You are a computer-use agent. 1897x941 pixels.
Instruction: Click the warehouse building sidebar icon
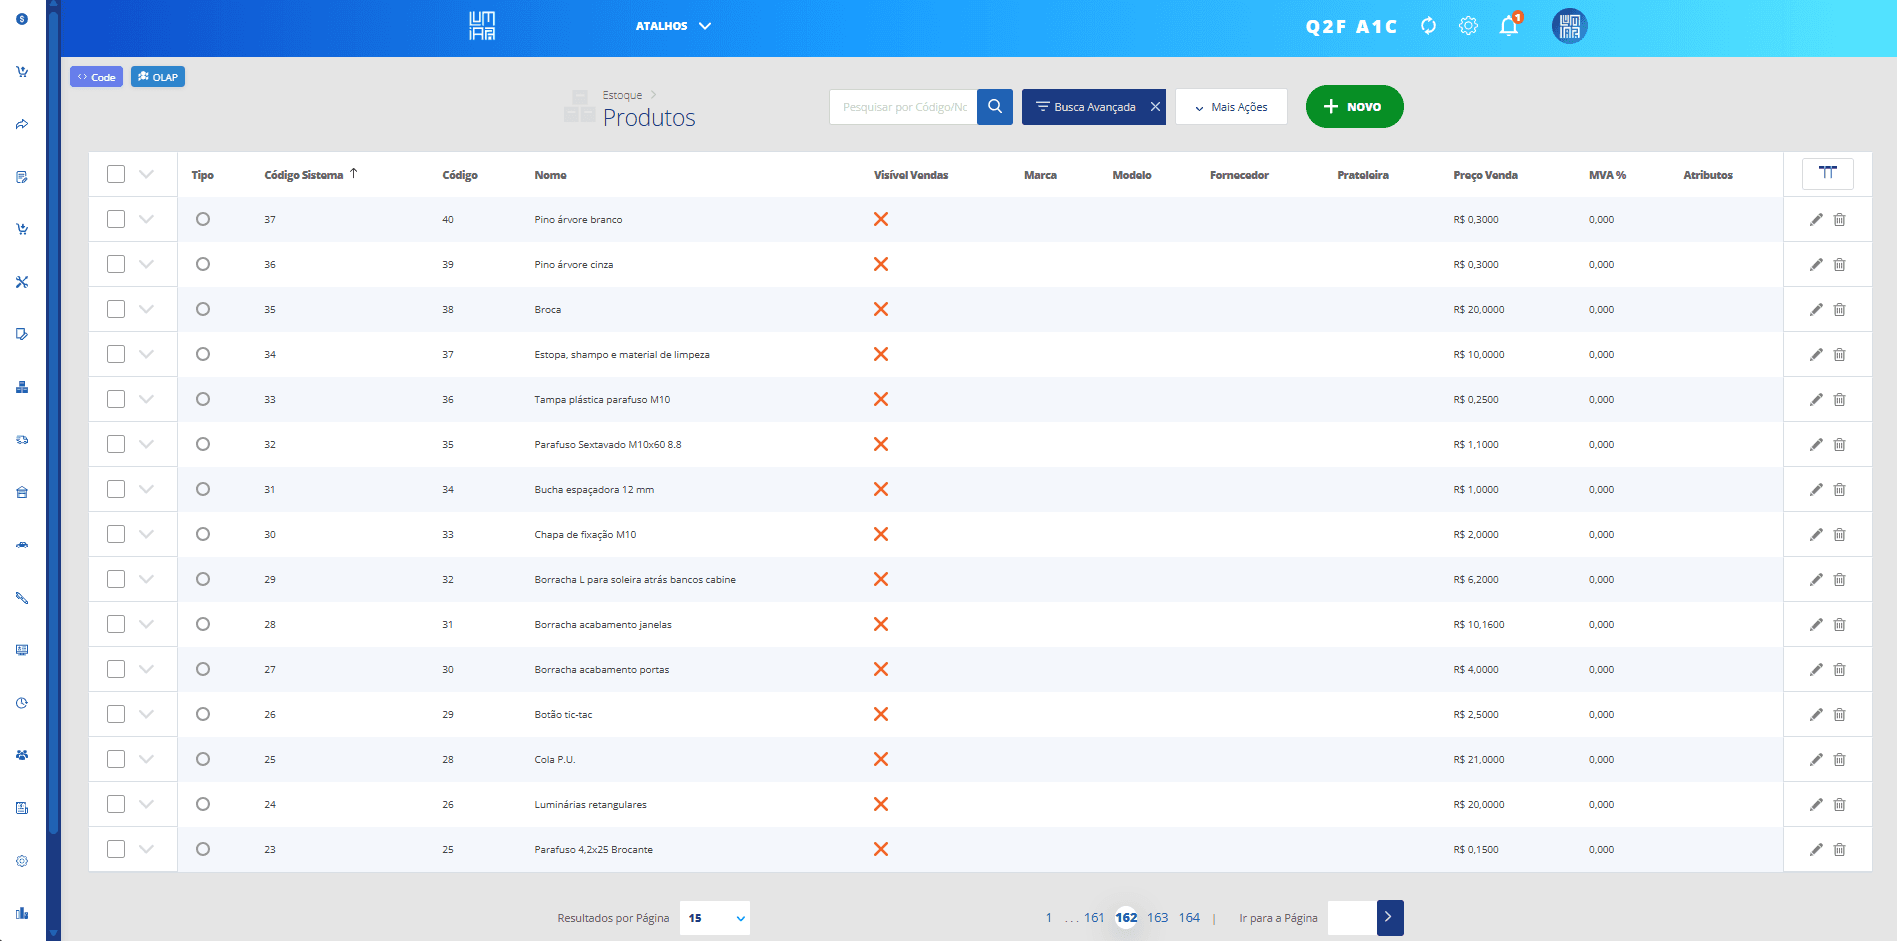coord(22,492)
